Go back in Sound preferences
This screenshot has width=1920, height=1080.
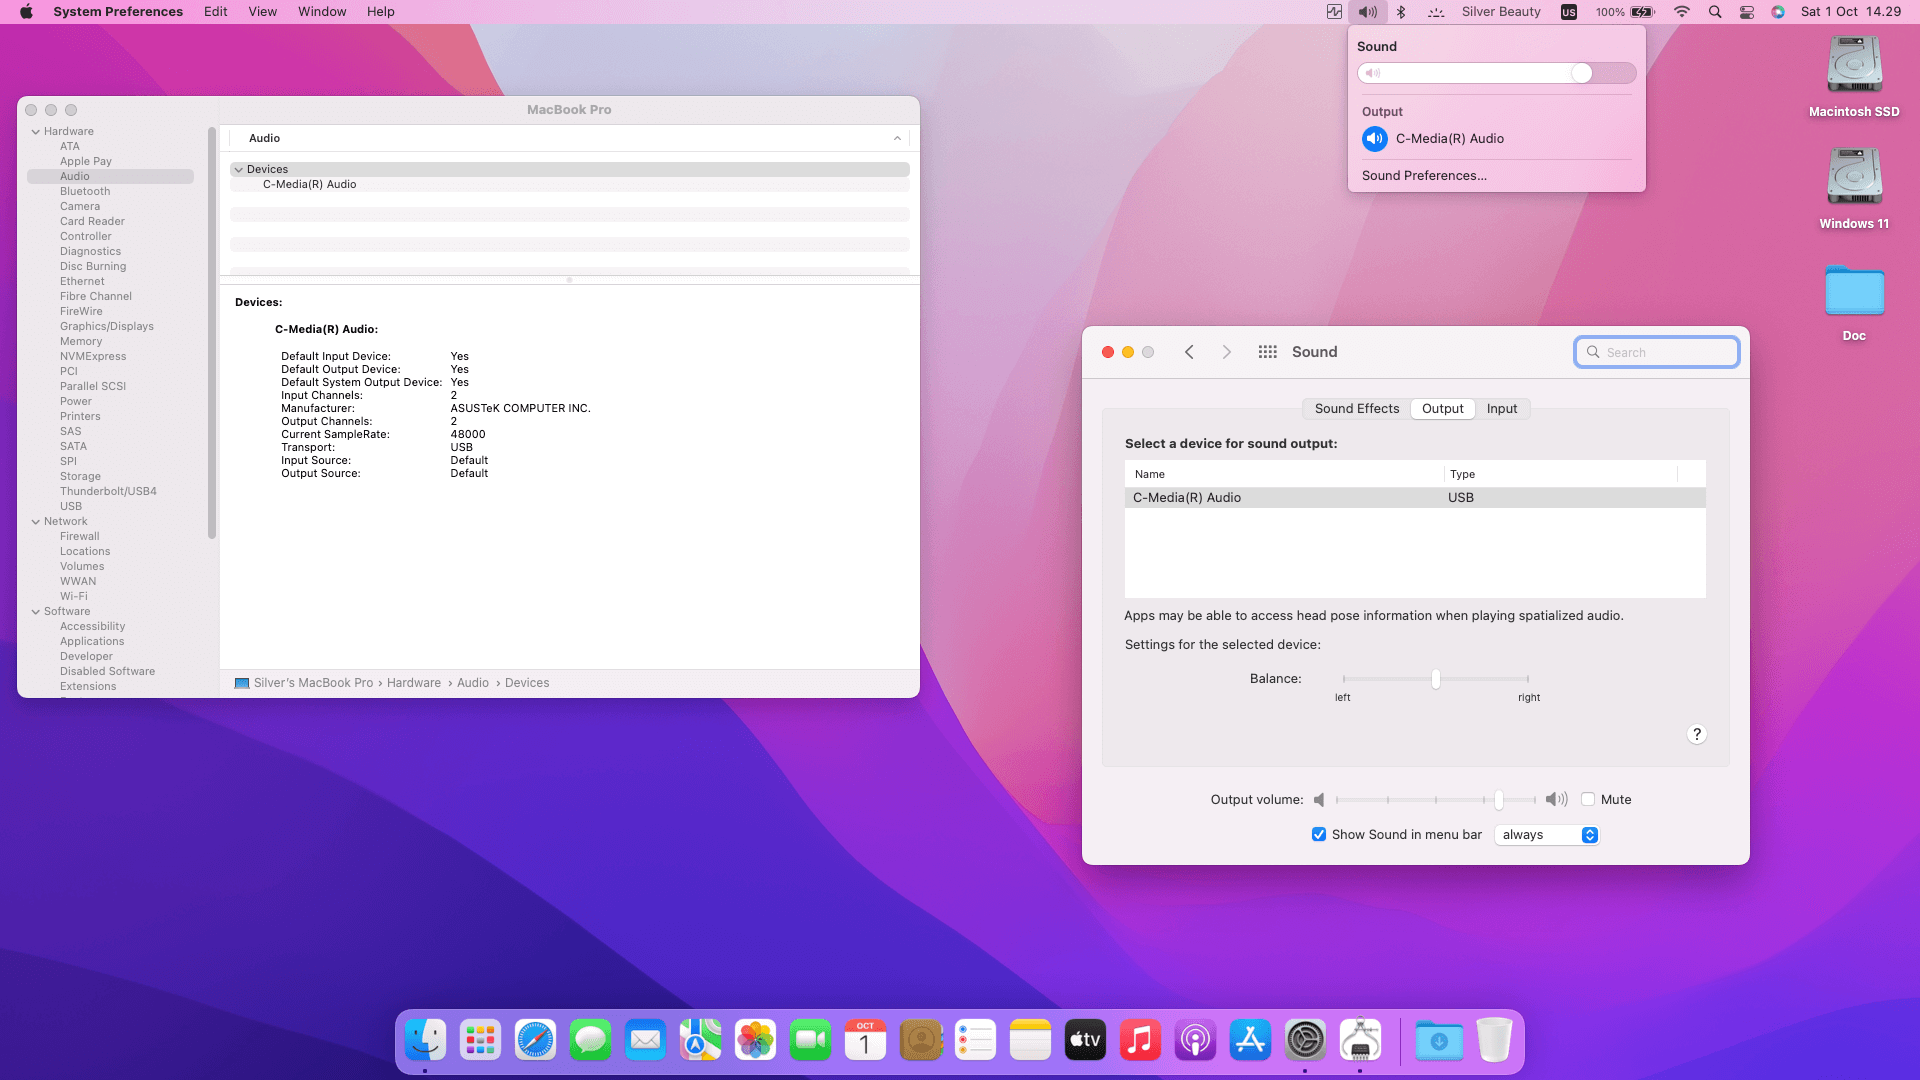point(1189,352)
